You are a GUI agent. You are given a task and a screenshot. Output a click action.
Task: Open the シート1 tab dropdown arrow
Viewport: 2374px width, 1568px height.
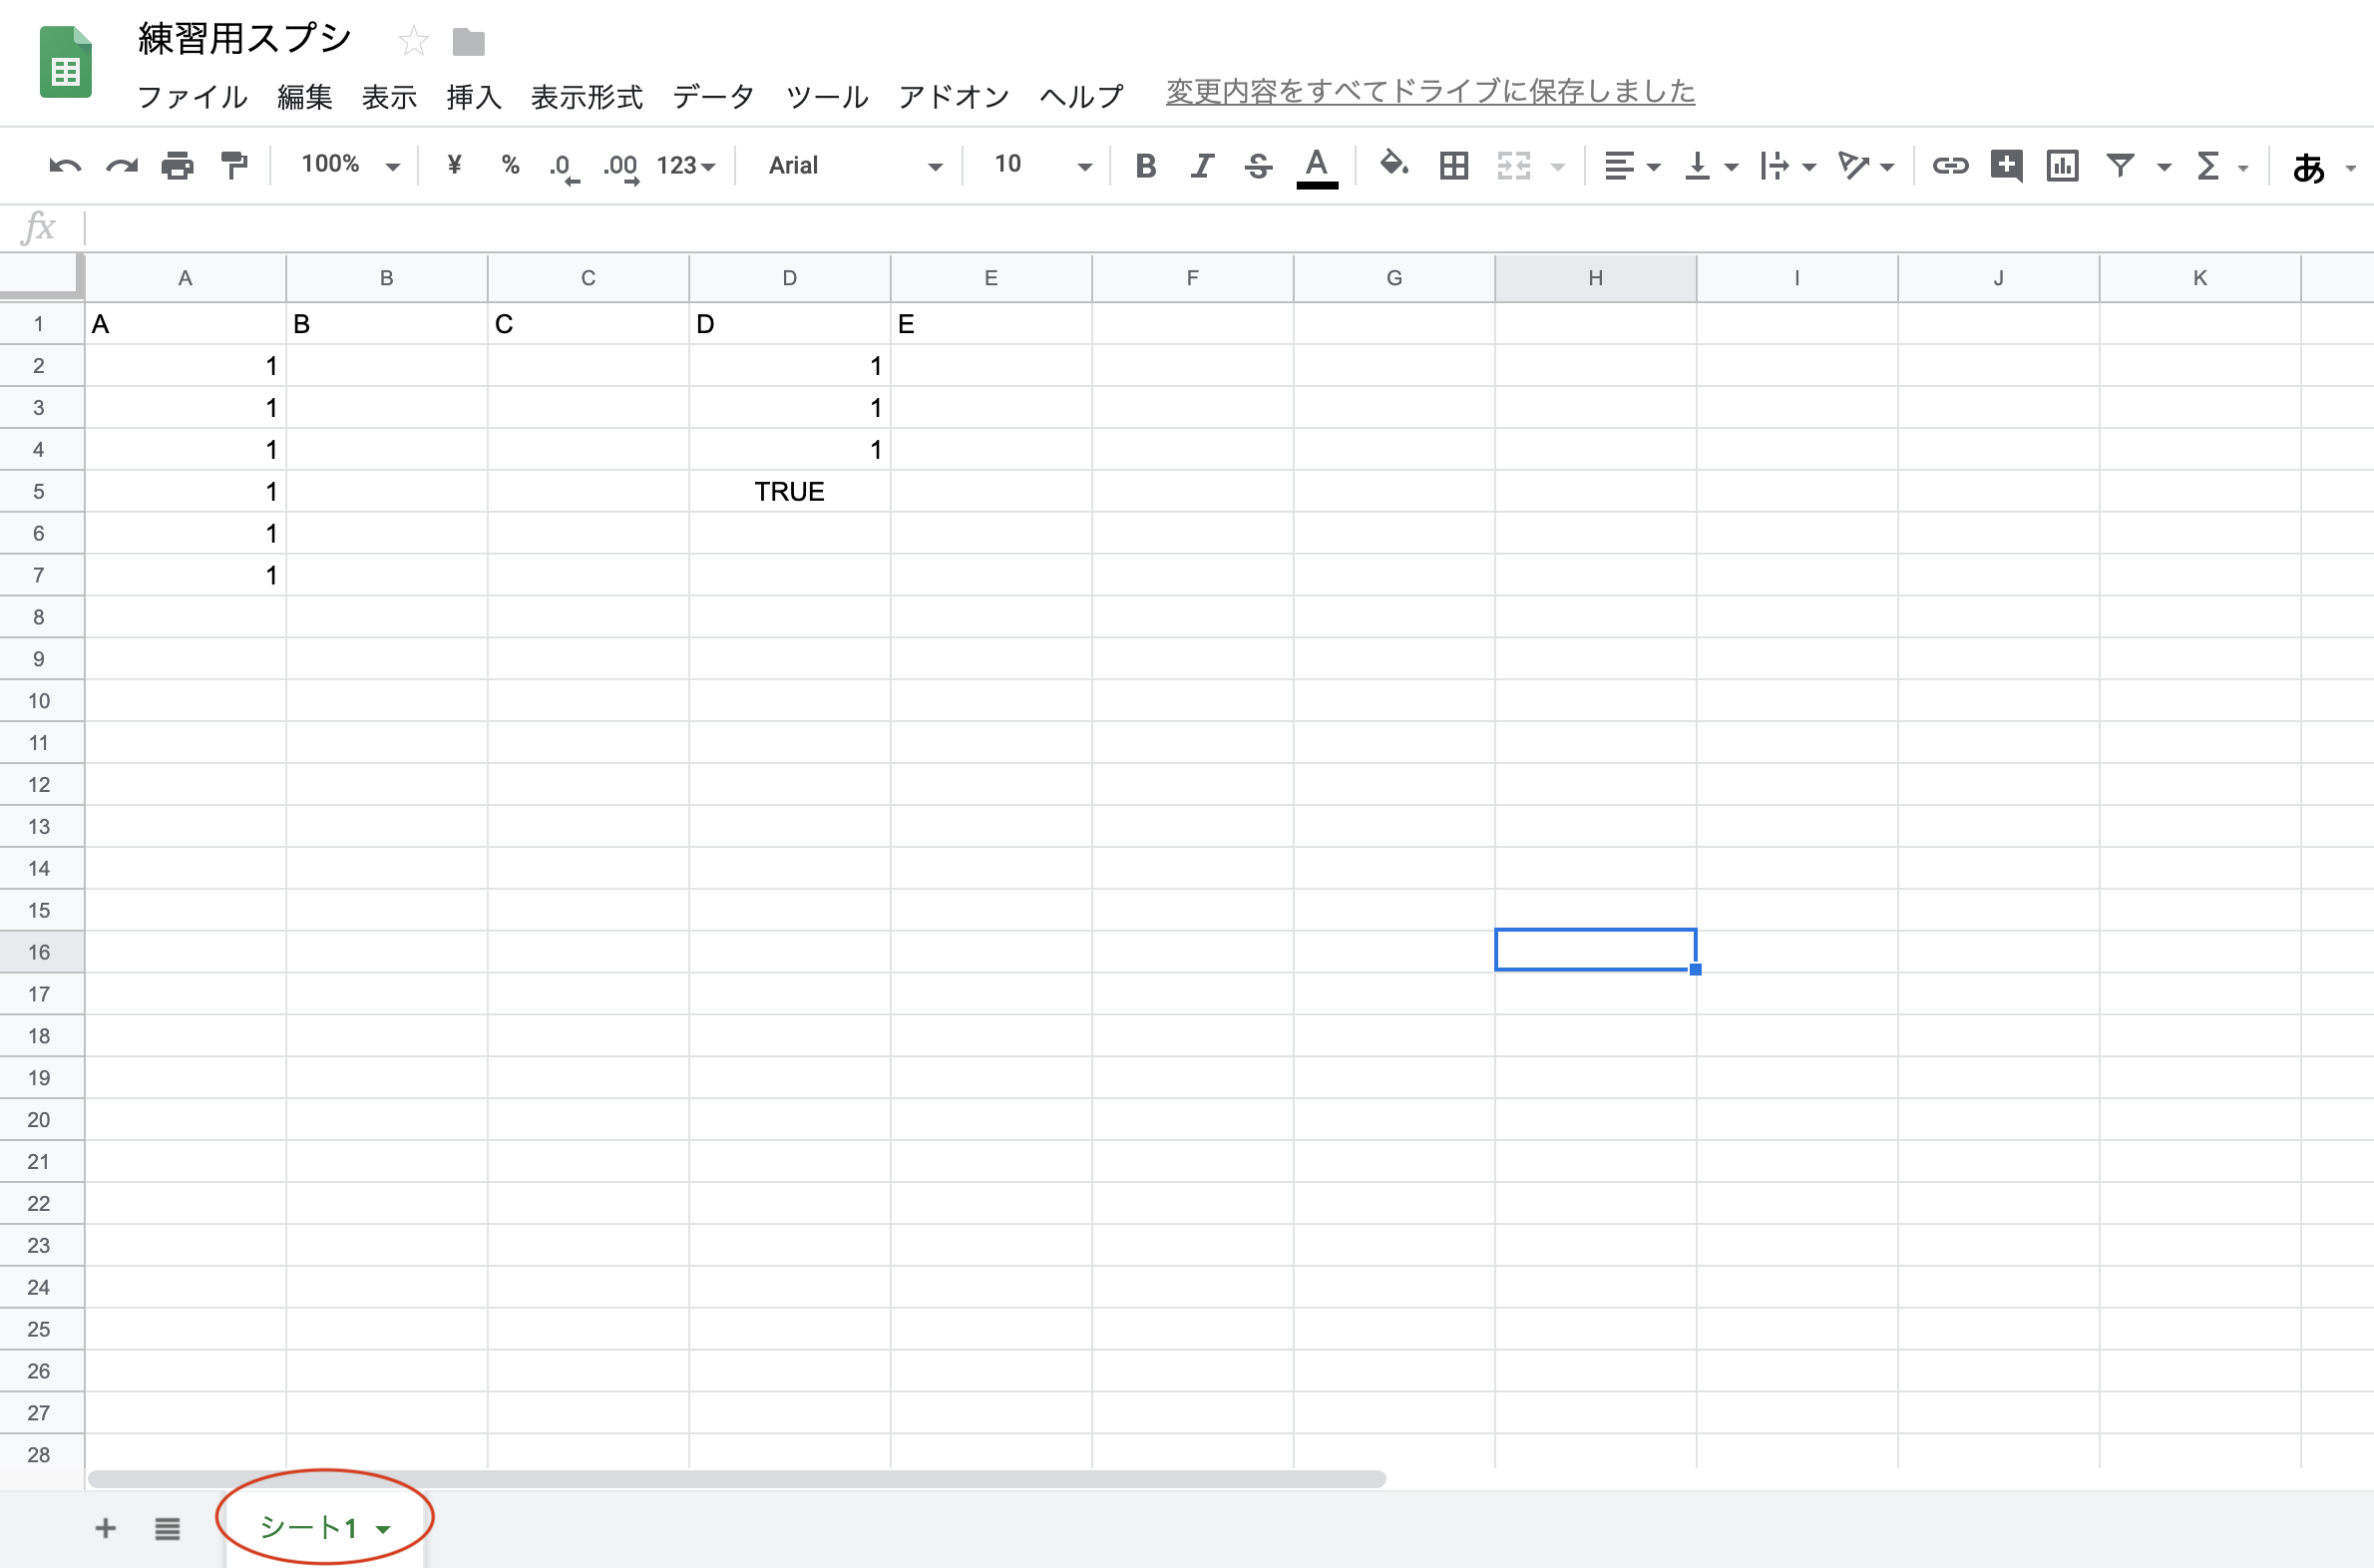(383, 1529)
